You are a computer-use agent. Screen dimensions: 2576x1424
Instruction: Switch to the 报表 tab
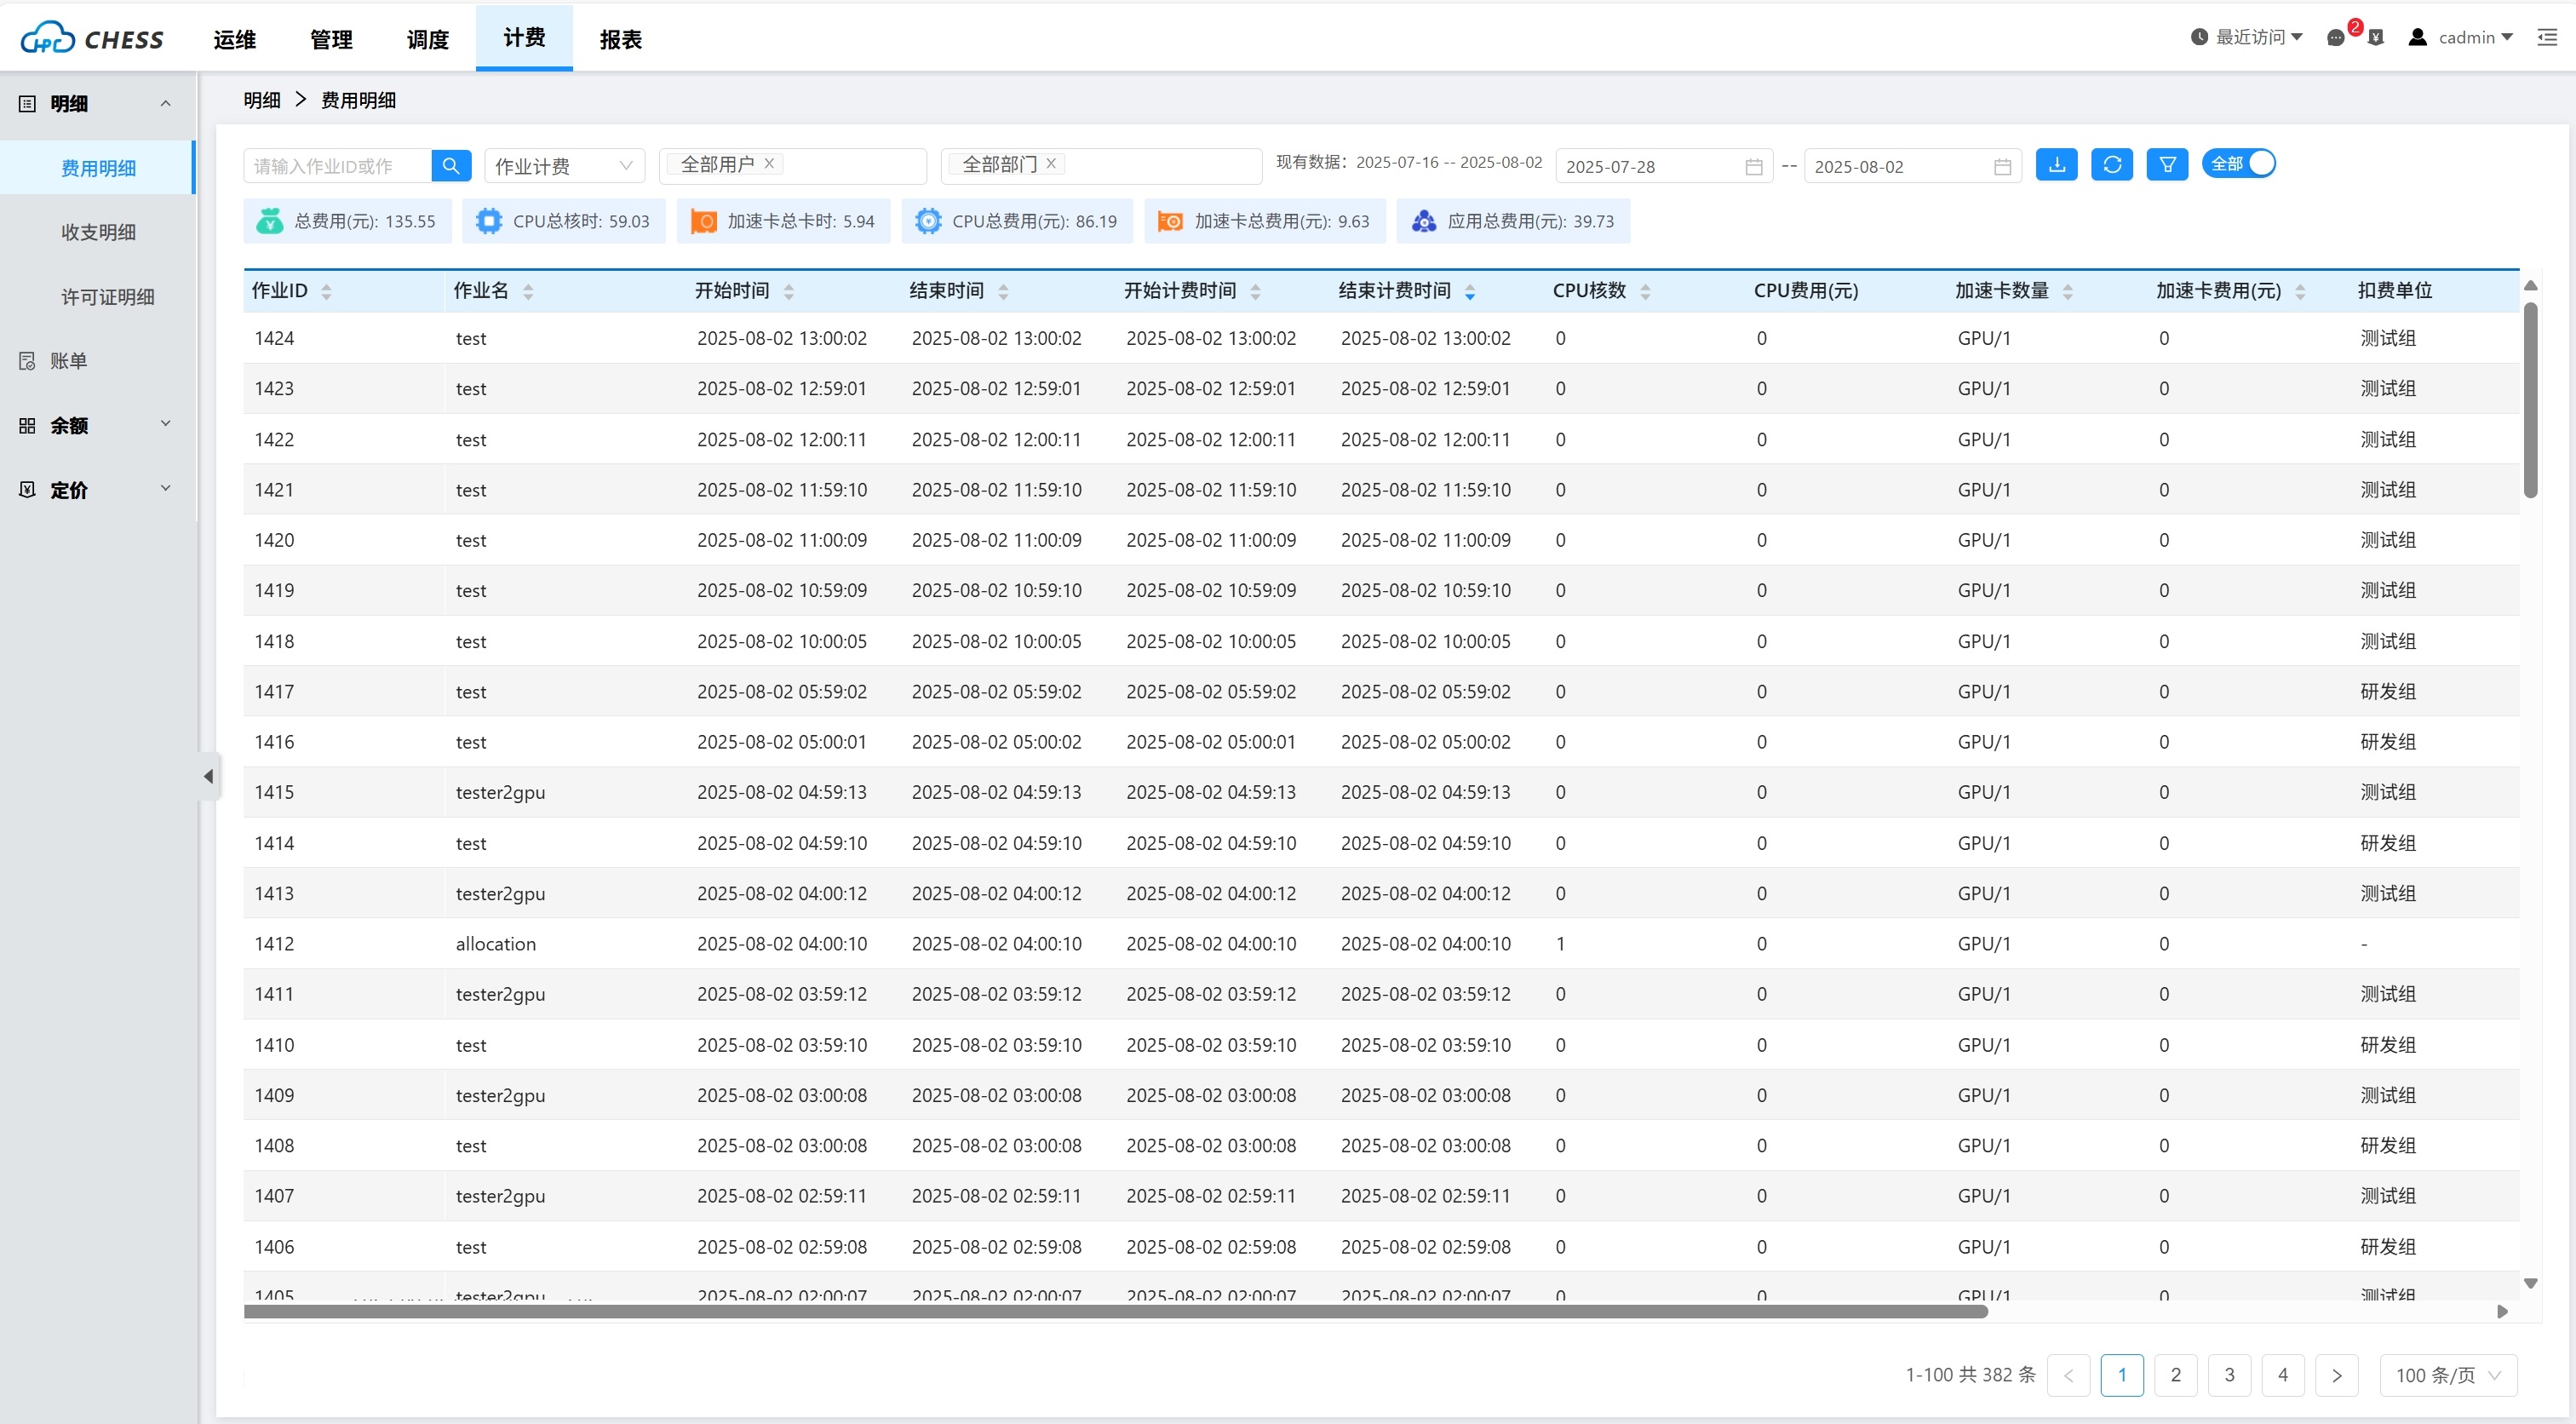coord(621,39)
